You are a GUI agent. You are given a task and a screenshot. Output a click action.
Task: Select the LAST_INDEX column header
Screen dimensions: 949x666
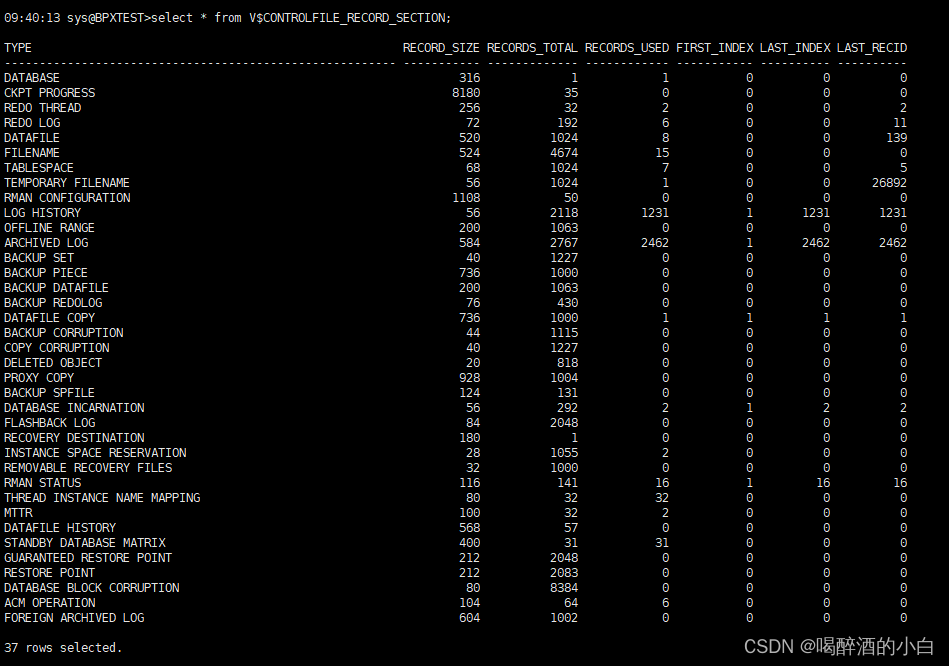click(795, 48)
